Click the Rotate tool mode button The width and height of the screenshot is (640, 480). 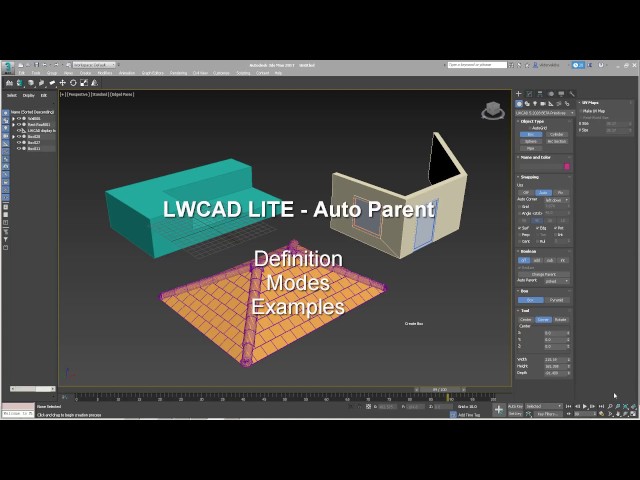tap(561, 320)
